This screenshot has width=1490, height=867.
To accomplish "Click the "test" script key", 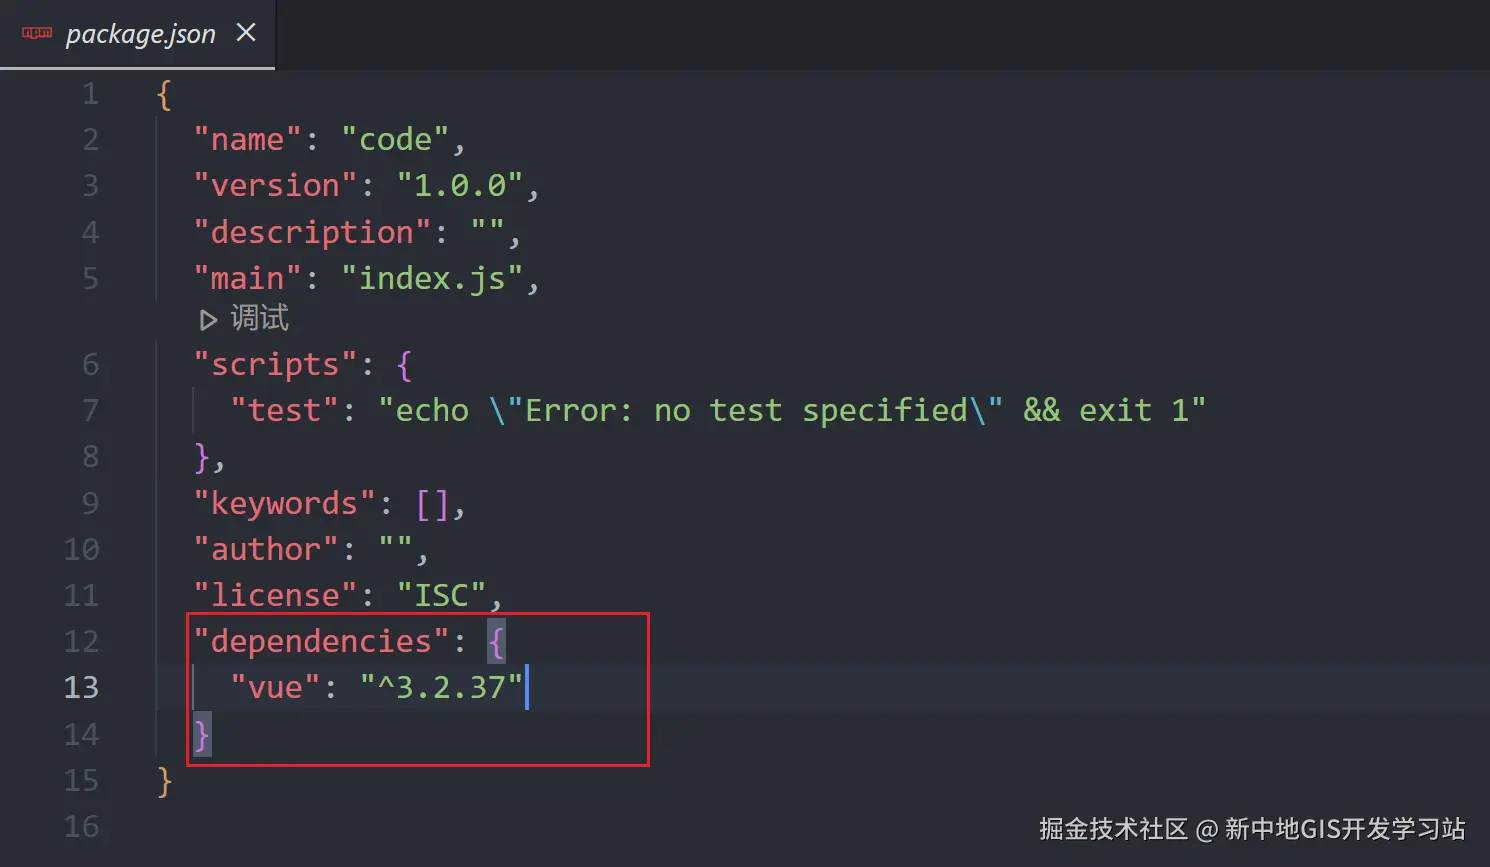I will point(284,410).
